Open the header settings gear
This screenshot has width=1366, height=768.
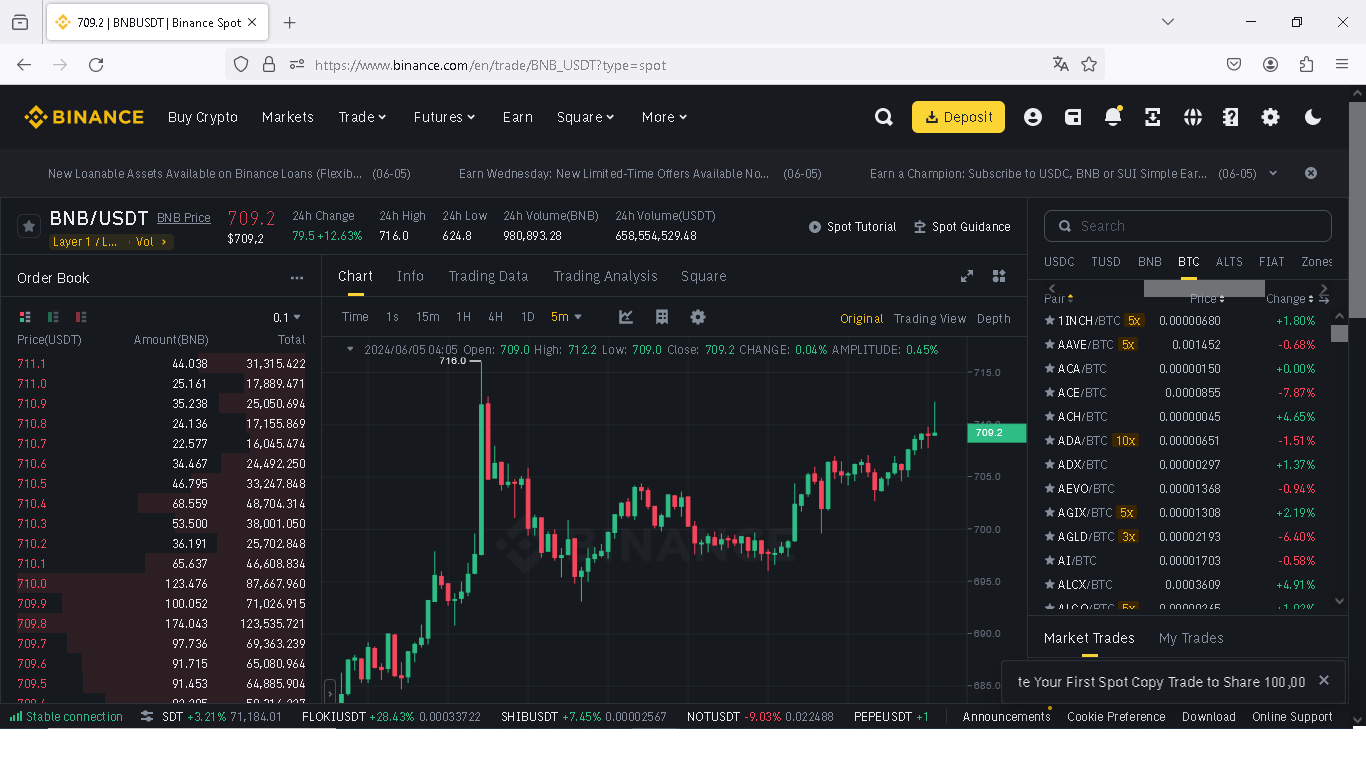click(1271, 117)
